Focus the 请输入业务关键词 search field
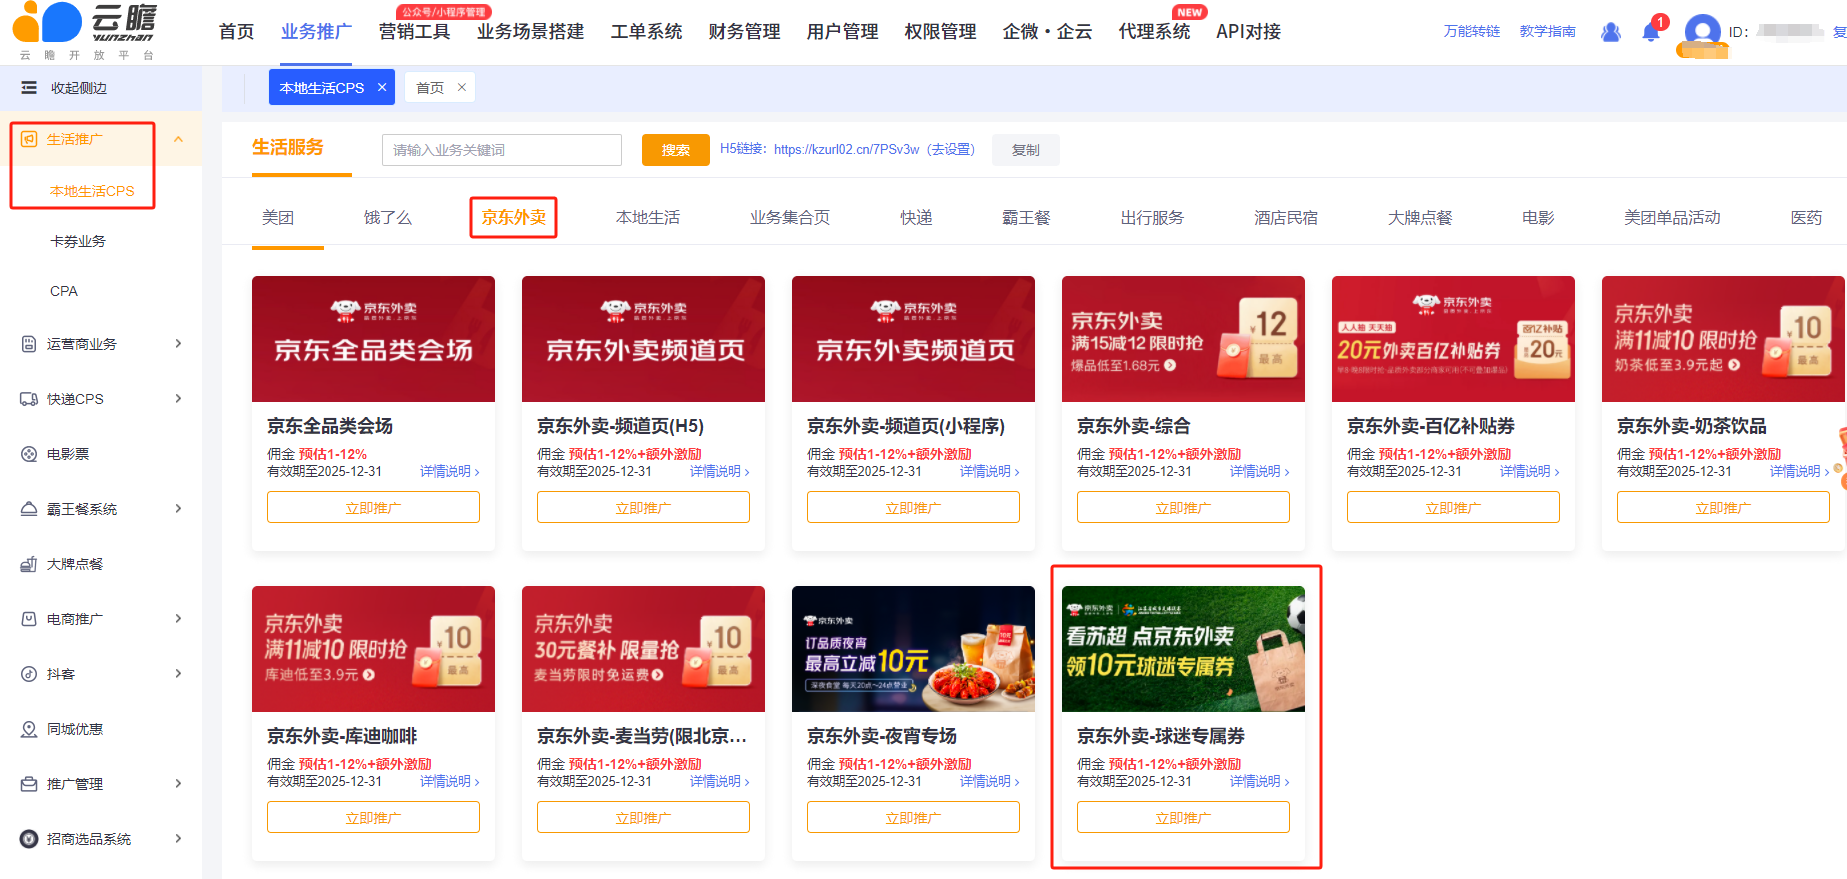Image resolution: width=1847 pixels, height=879 pixels. 502,150
